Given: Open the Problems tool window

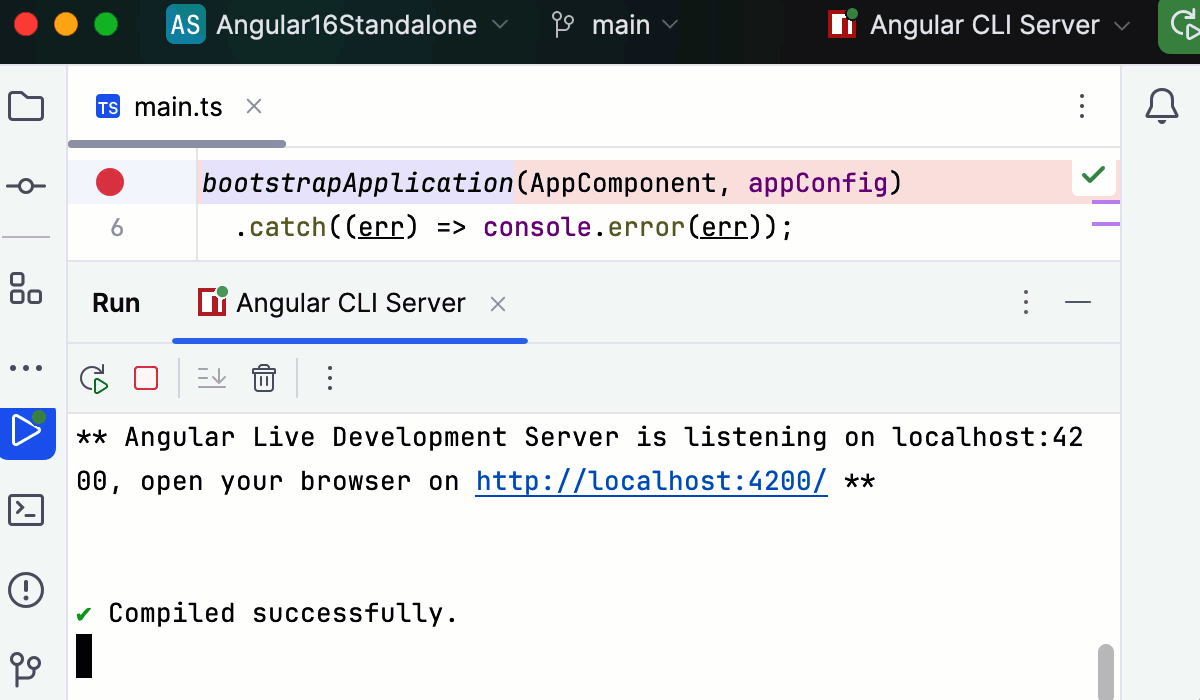Looking at the screenshot, I should pyautogui.click(x=27, y=590).
